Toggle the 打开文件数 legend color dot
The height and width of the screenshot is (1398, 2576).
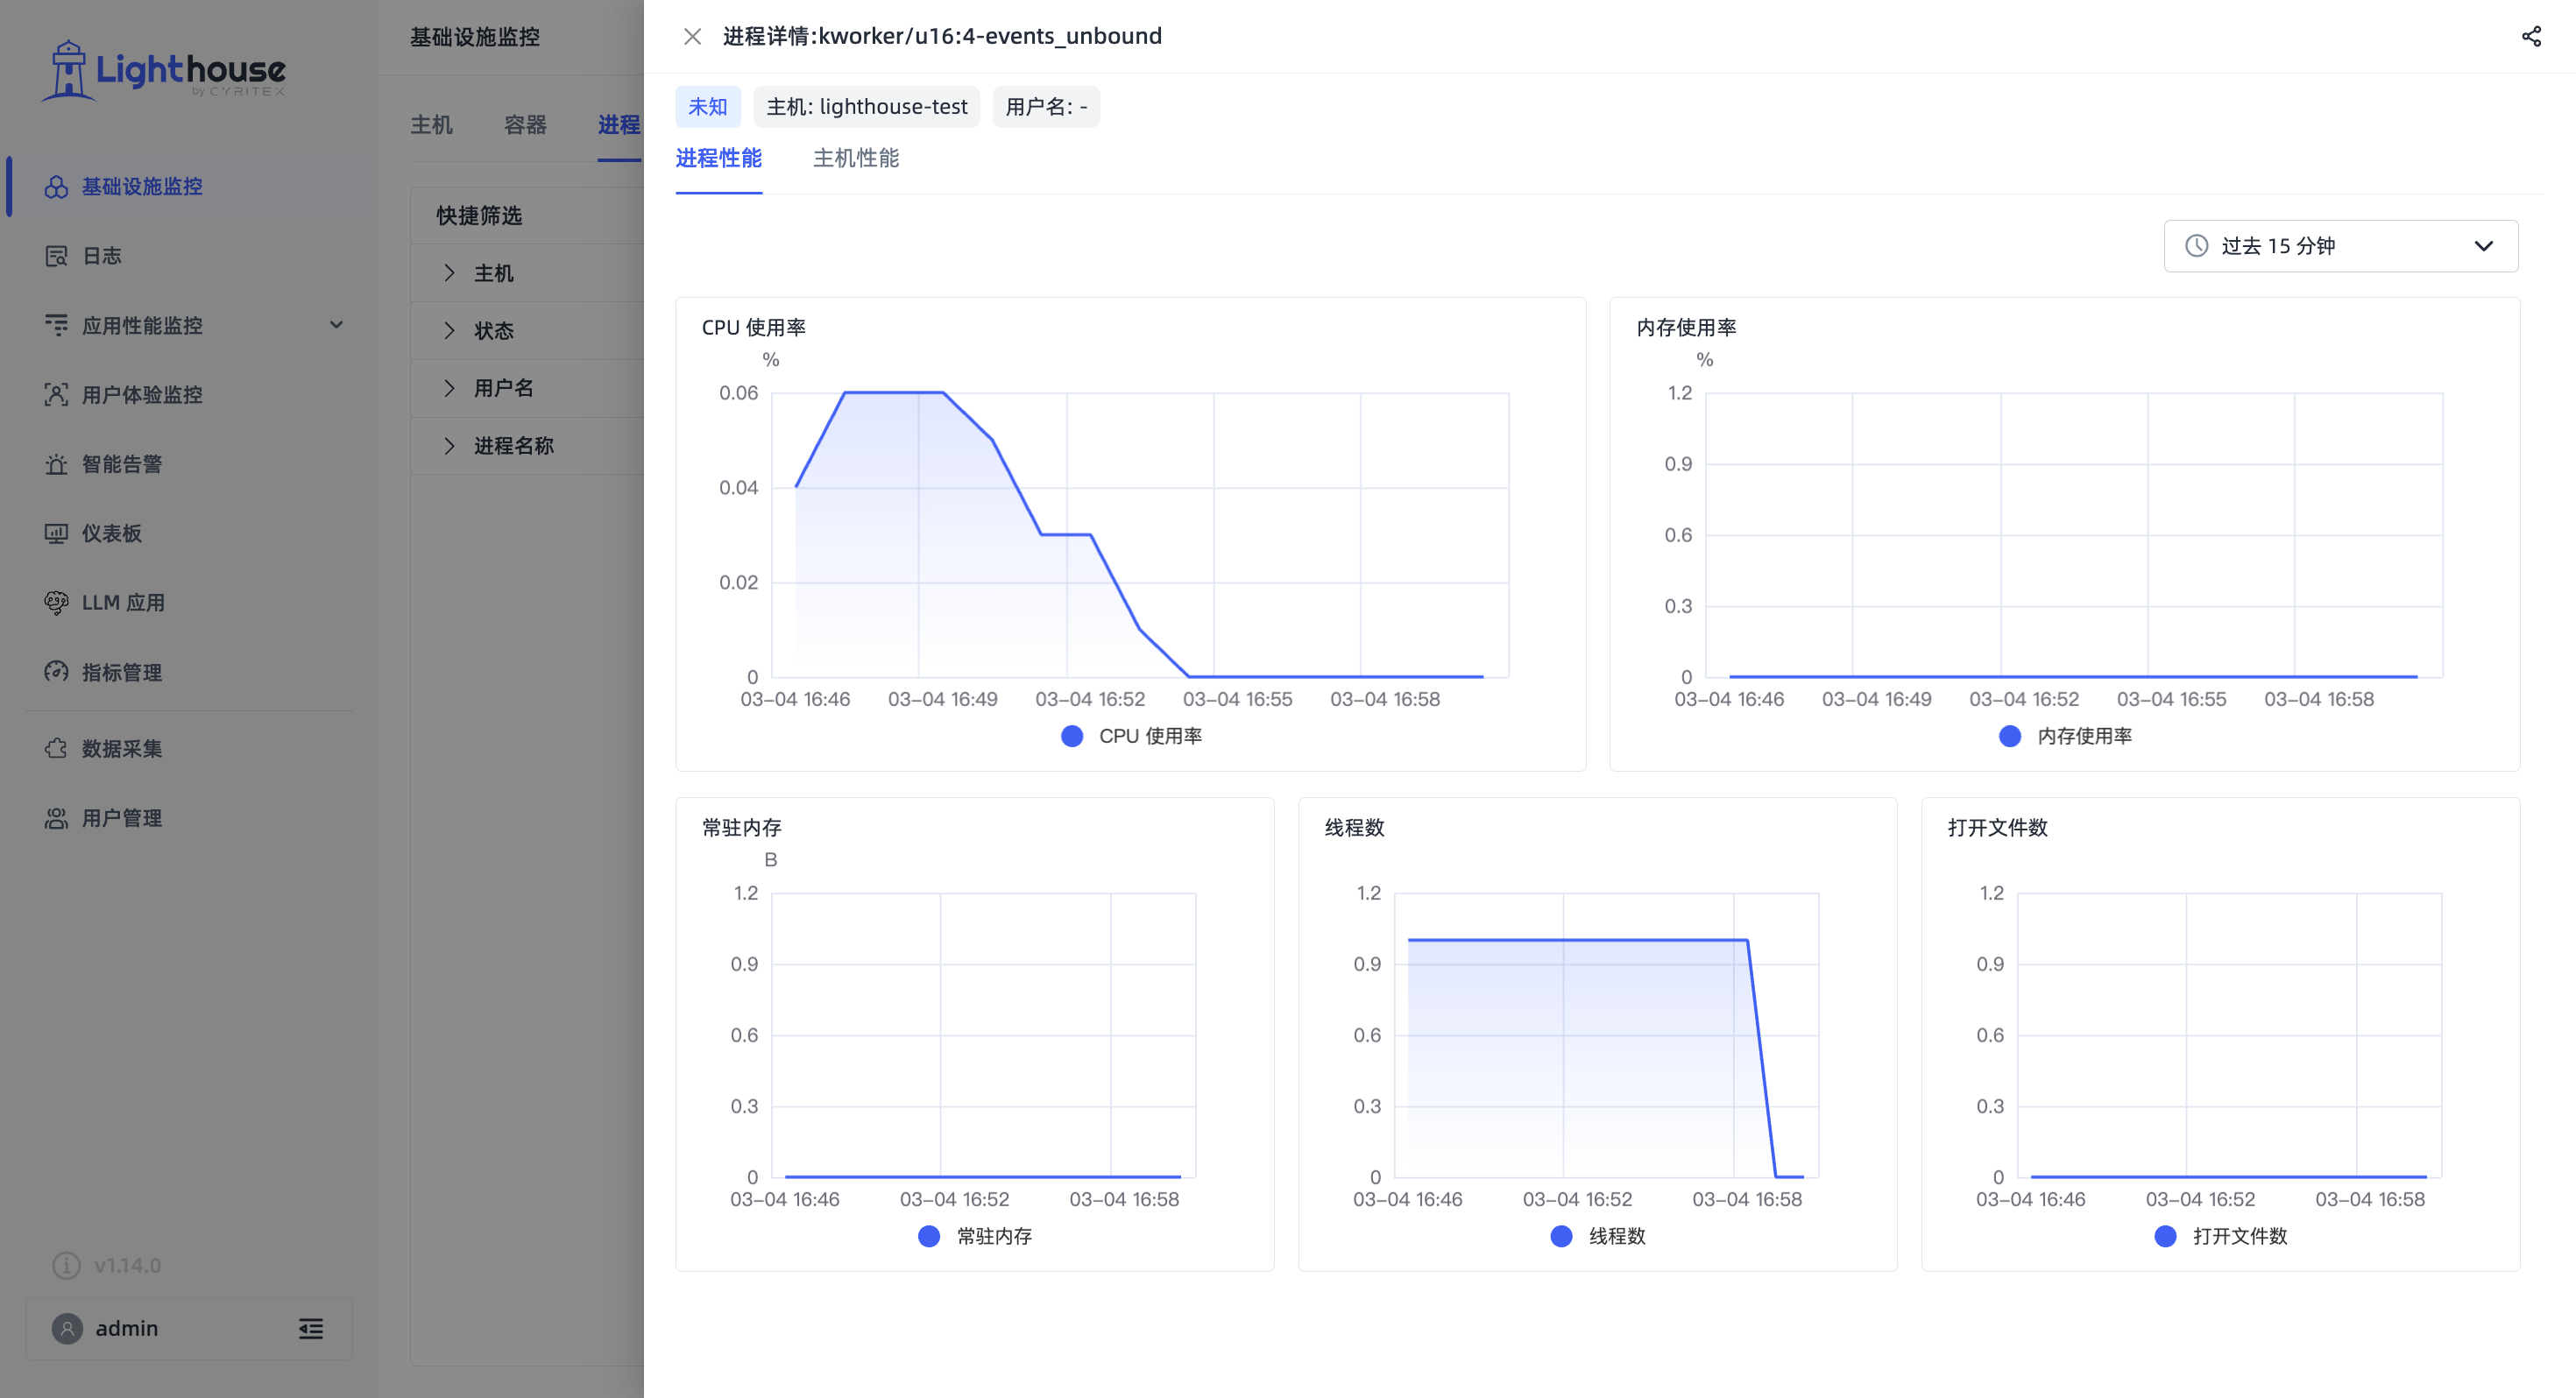2165,1236
